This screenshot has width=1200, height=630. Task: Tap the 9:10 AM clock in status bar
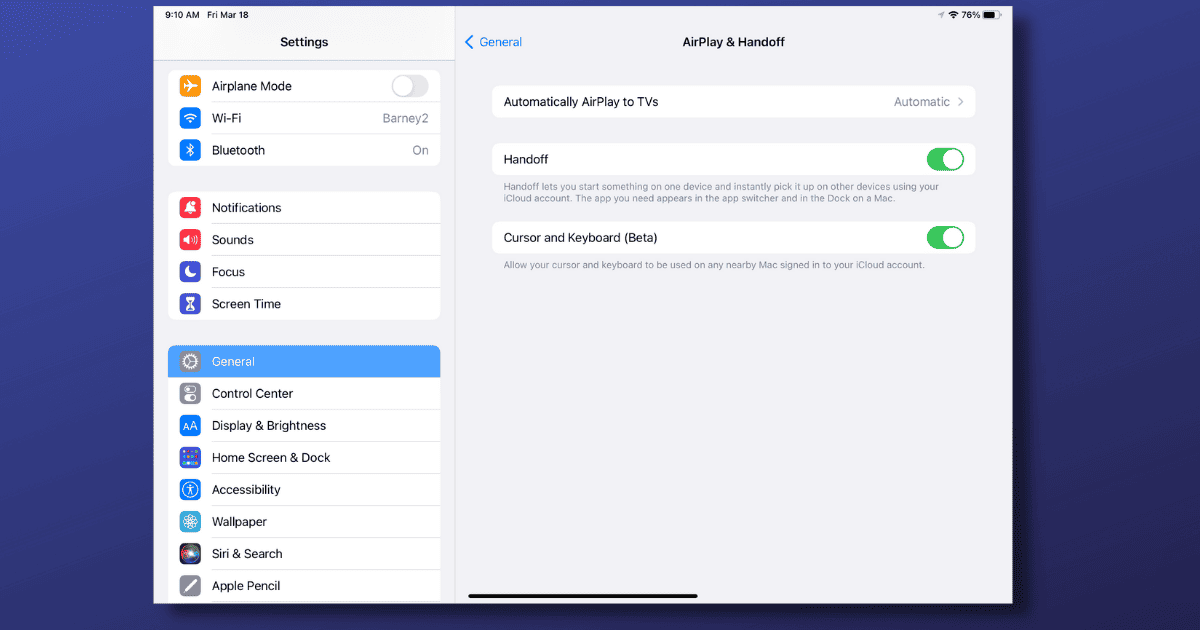tap(182, 15)
